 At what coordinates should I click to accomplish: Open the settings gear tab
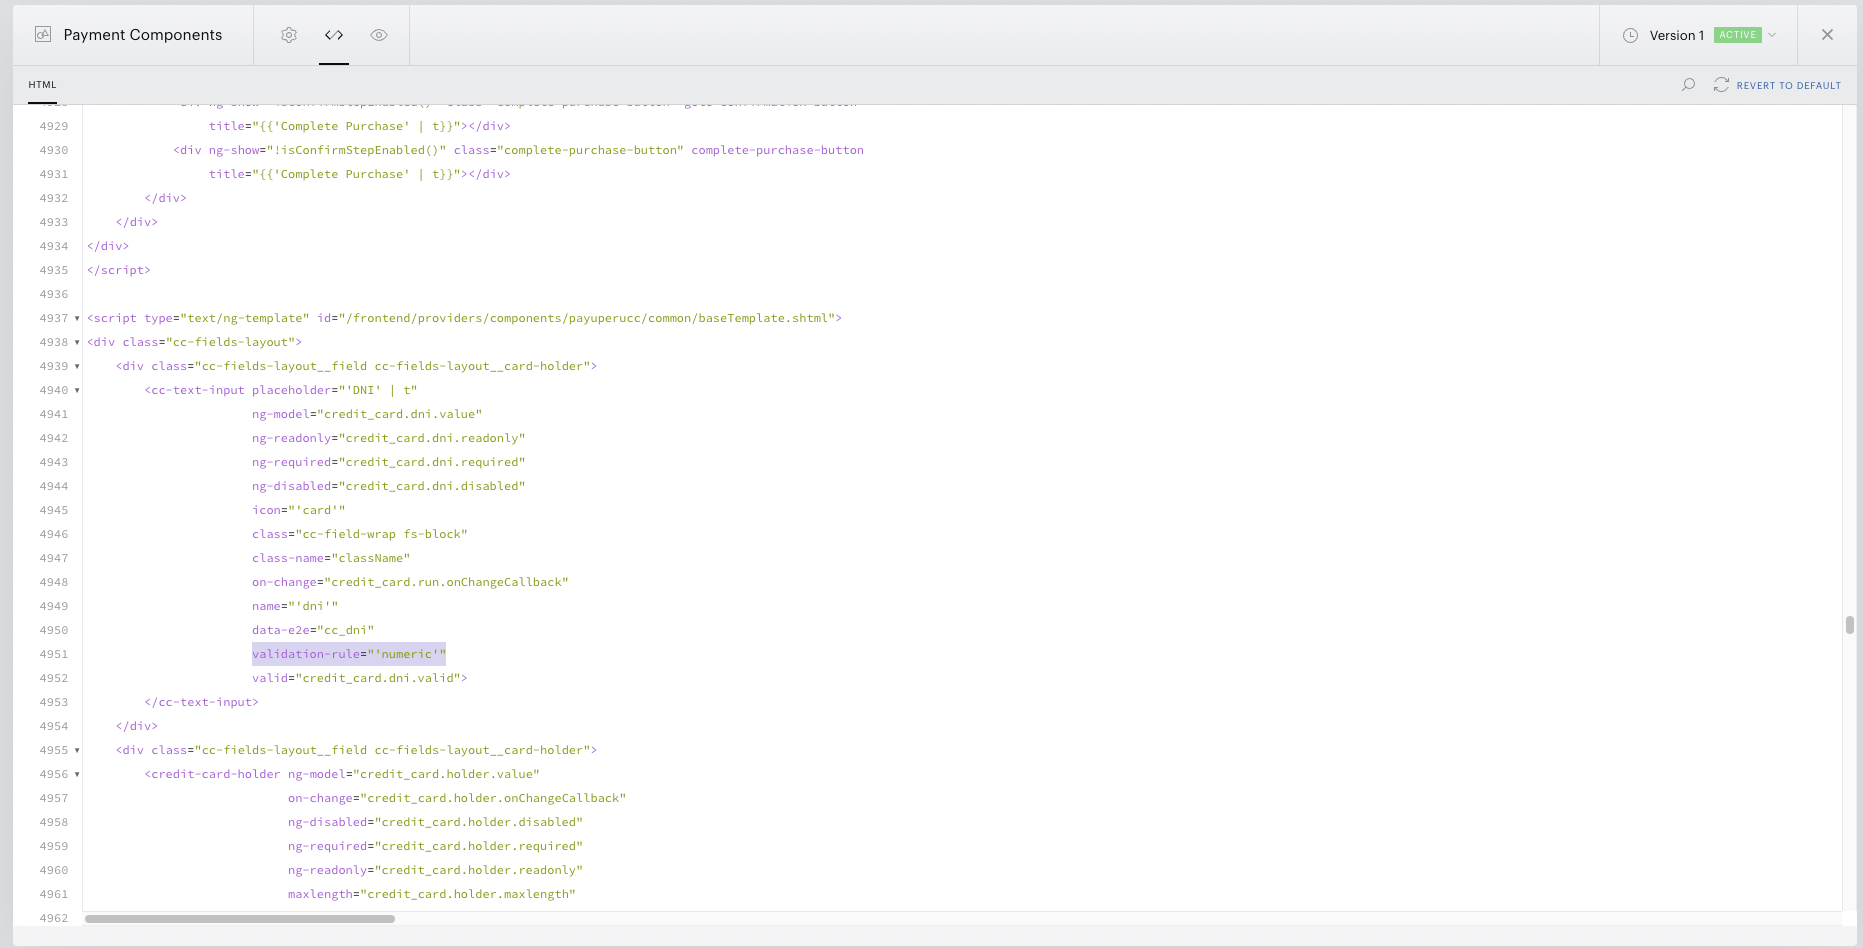pyautogui.click(x=289, y=35)
